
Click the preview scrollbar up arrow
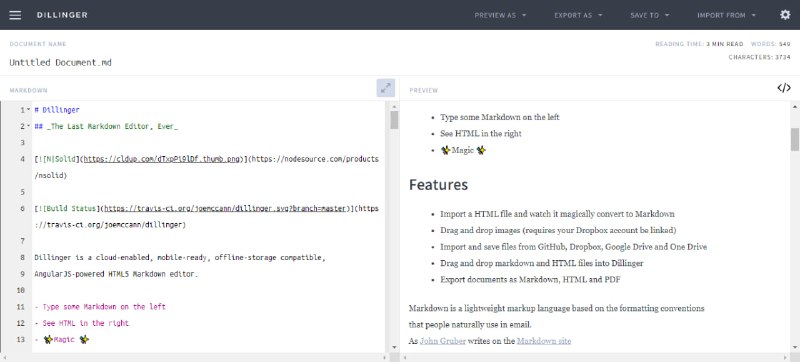coord(795,106)
